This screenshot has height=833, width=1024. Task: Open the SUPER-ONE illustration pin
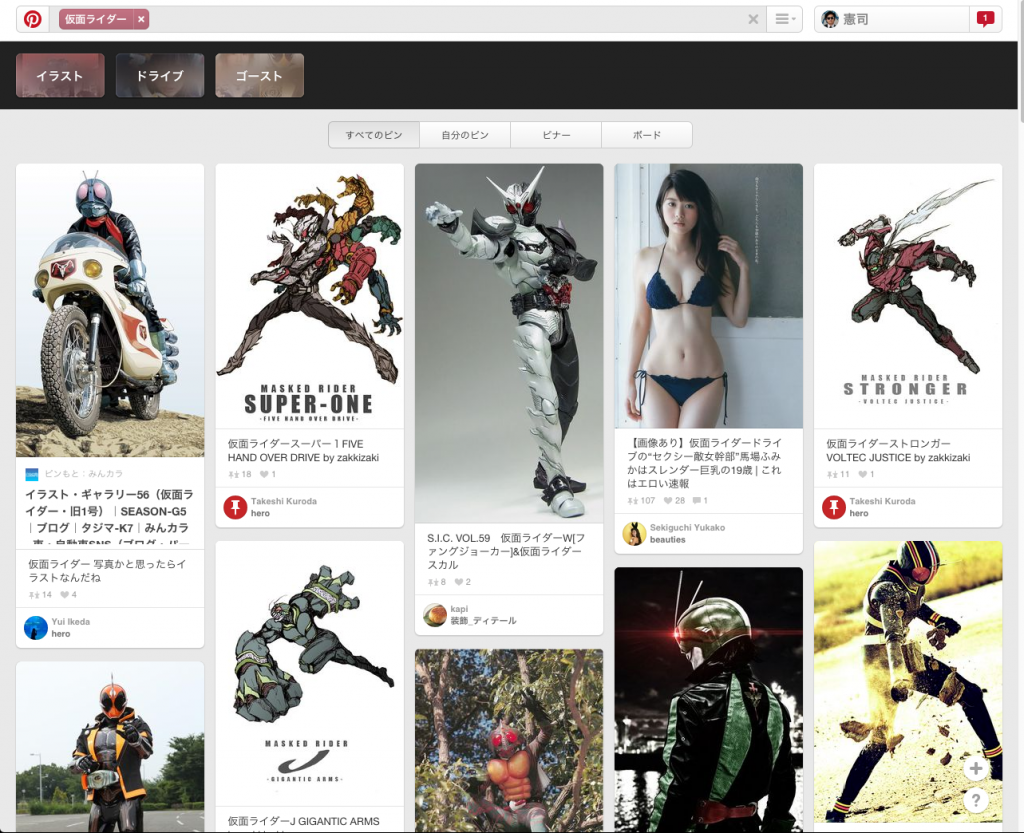click(310, 296)
